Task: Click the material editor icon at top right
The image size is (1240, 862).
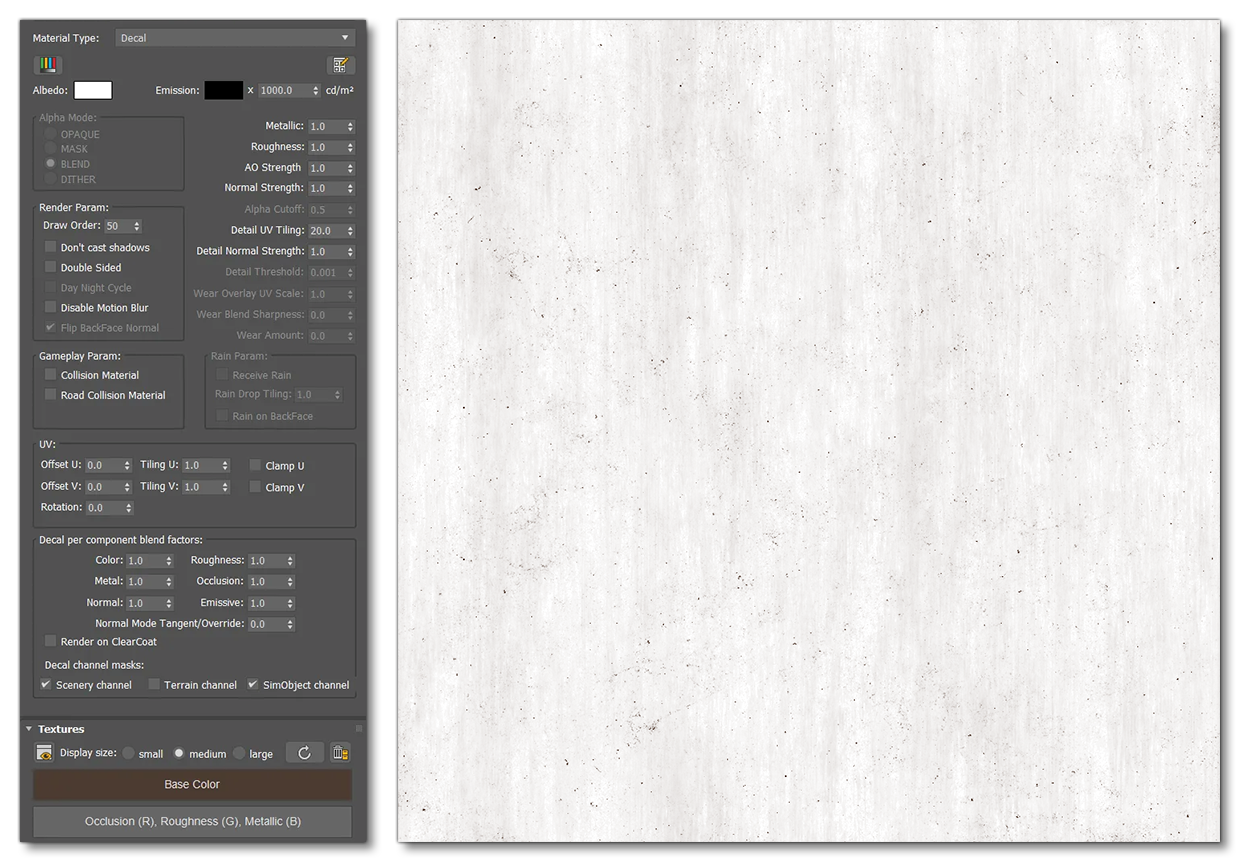Action: point(340,64)
